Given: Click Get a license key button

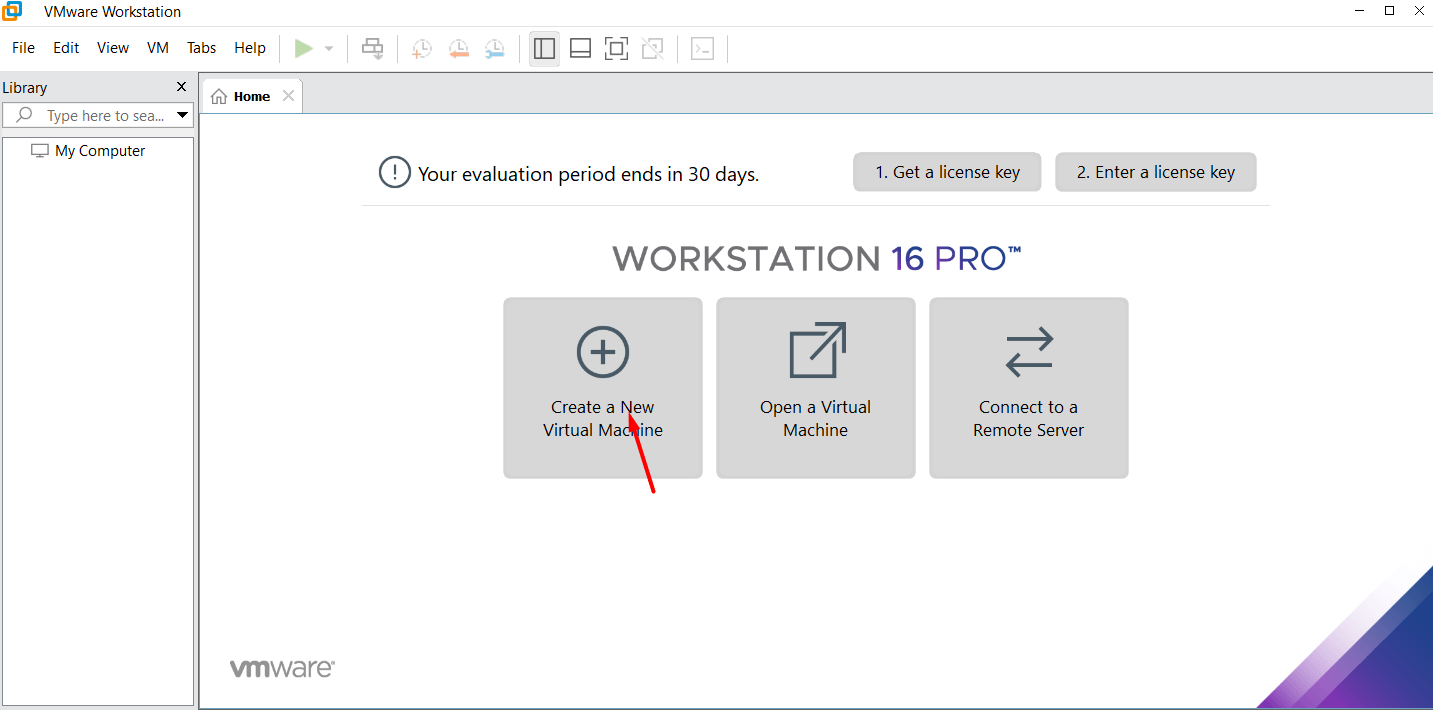Looking at the screenshot, I should (x=947, y=172).
